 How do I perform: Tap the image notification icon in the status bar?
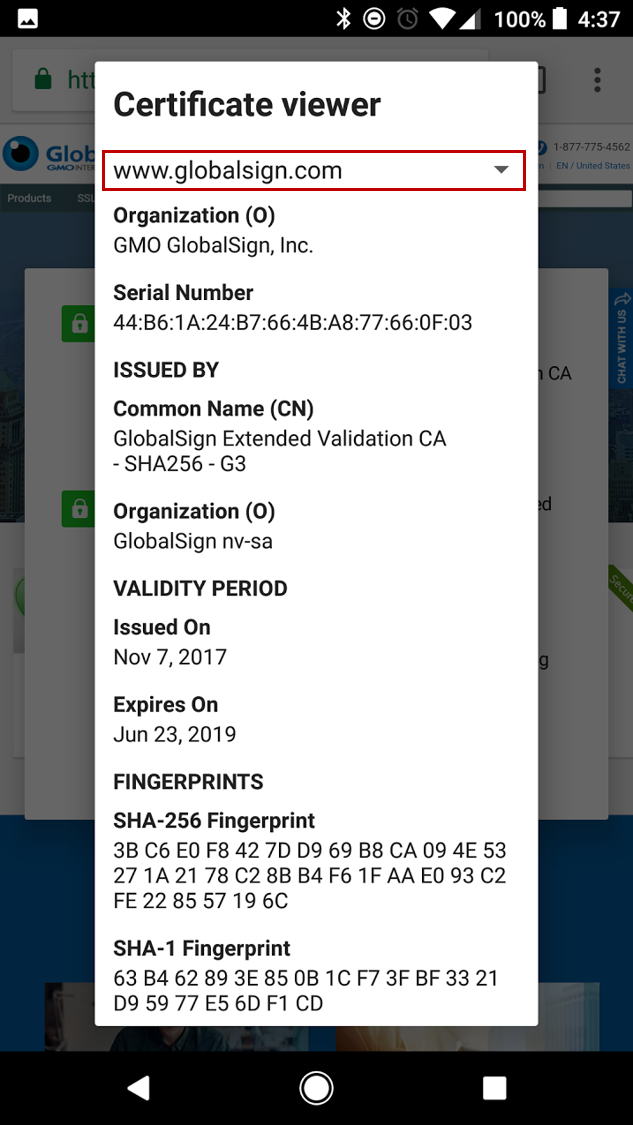pos(28,18)
